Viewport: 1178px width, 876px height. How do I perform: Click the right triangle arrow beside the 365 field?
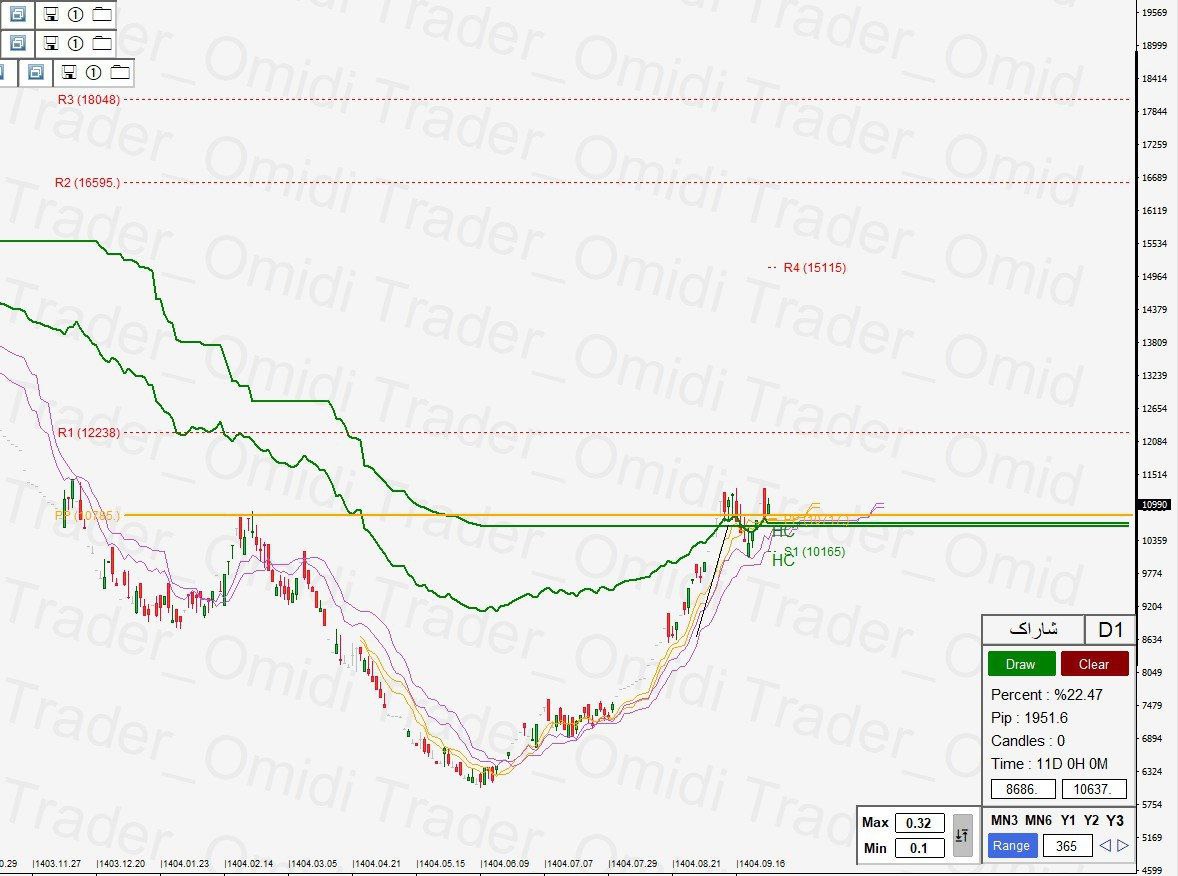(1122, 846)
